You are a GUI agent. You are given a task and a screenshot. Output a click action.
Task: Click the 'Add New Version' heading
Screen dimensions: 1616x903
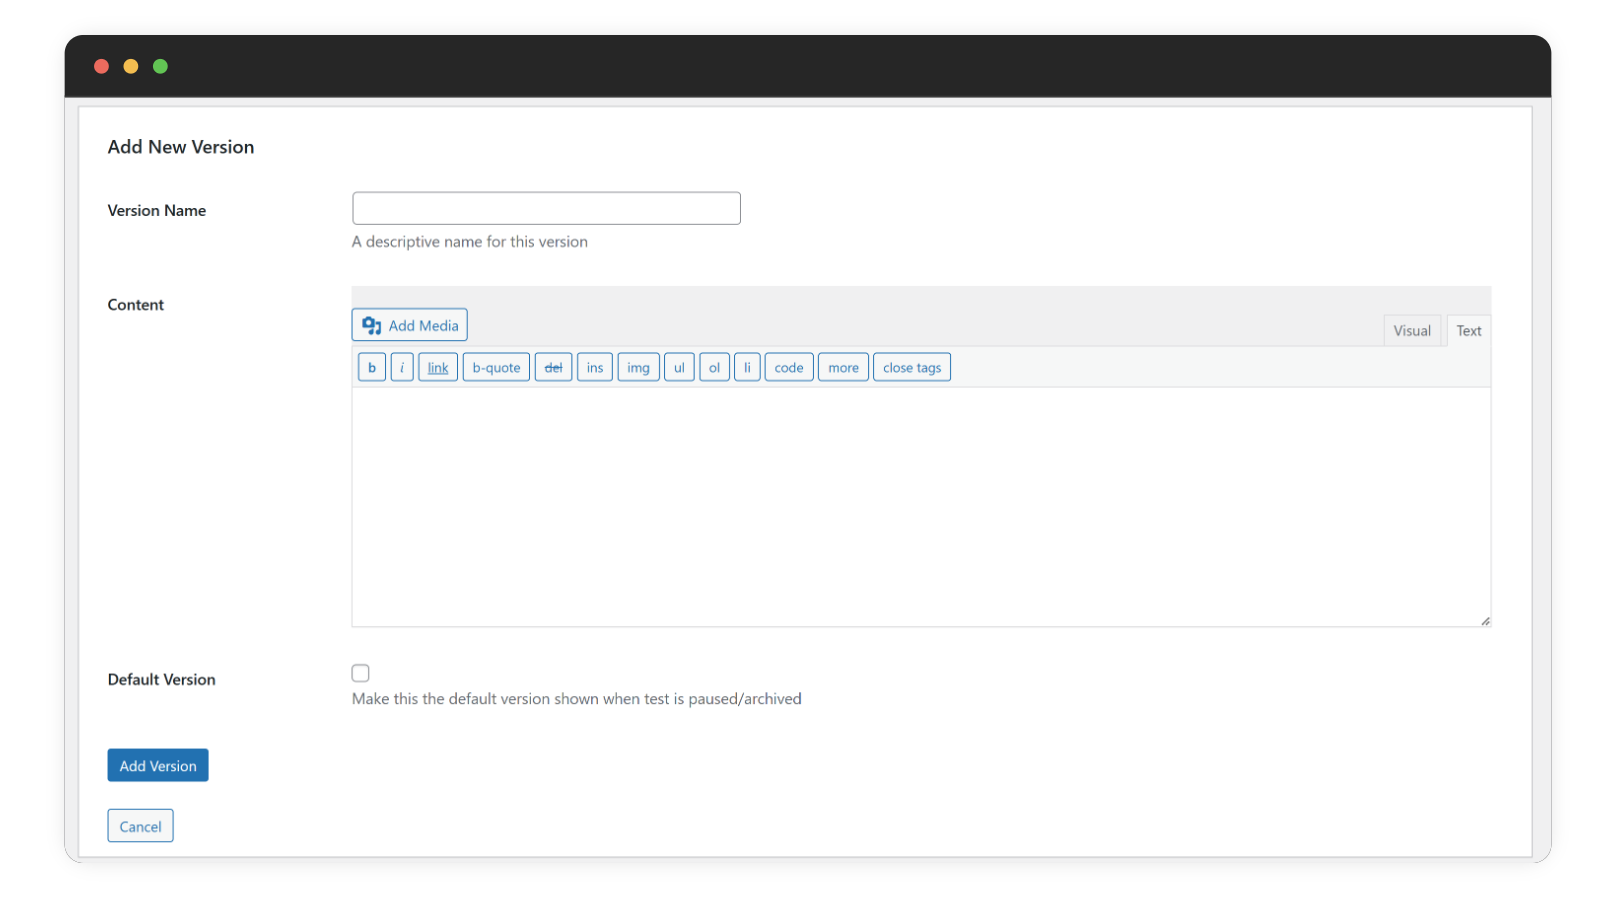click(x=181, y=147)
